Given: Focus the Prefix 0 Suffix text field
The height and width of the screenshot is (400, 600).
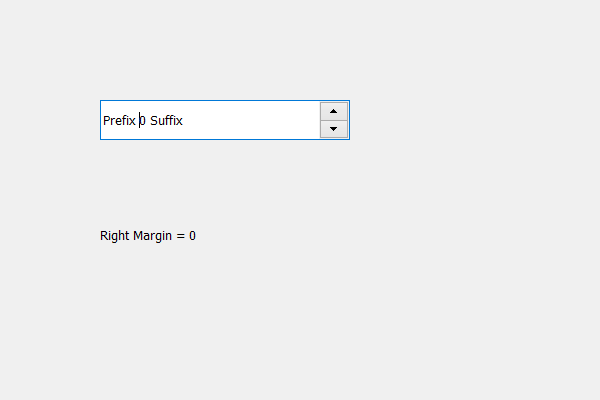Looking at the screenshot, I should tap(210, 120).
